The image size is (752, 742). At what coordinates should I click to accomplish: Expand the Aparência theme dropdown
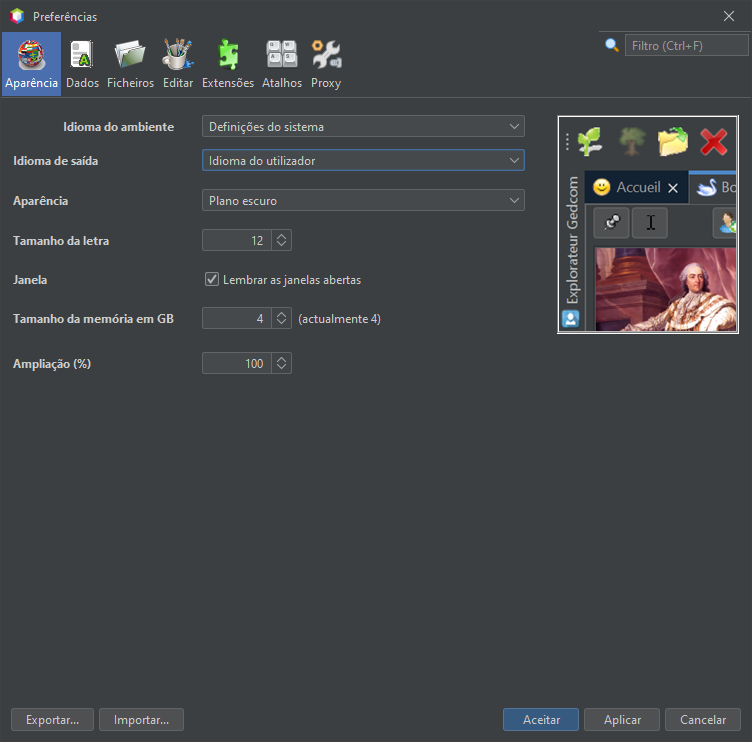coord(363,201)
